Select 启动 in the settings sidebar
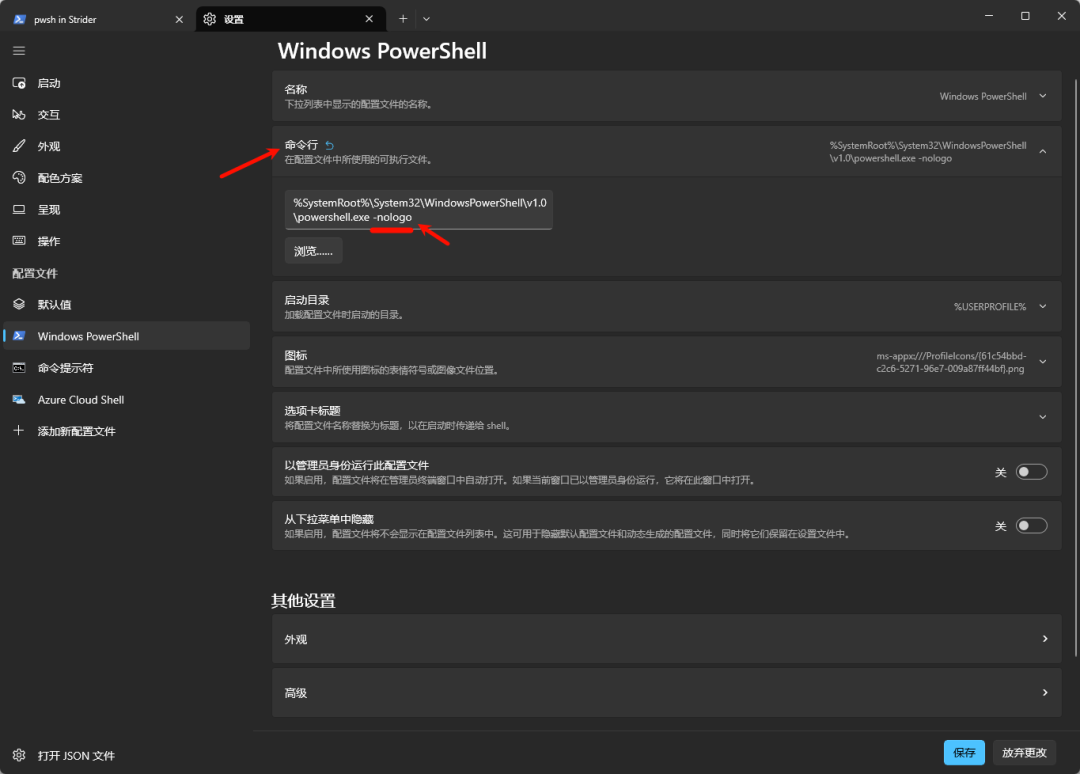The height and width of the screenshot is (774, 1080). pos(127,83)
